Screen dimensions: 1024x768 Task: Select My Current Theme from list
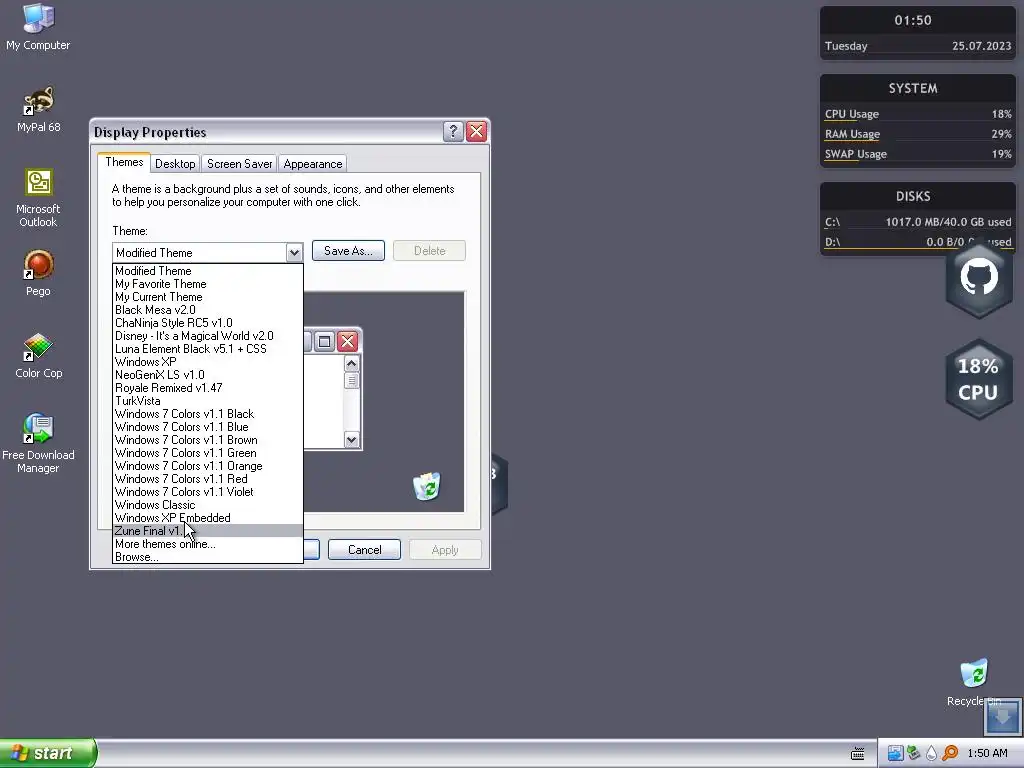click(x=208, y=296)
